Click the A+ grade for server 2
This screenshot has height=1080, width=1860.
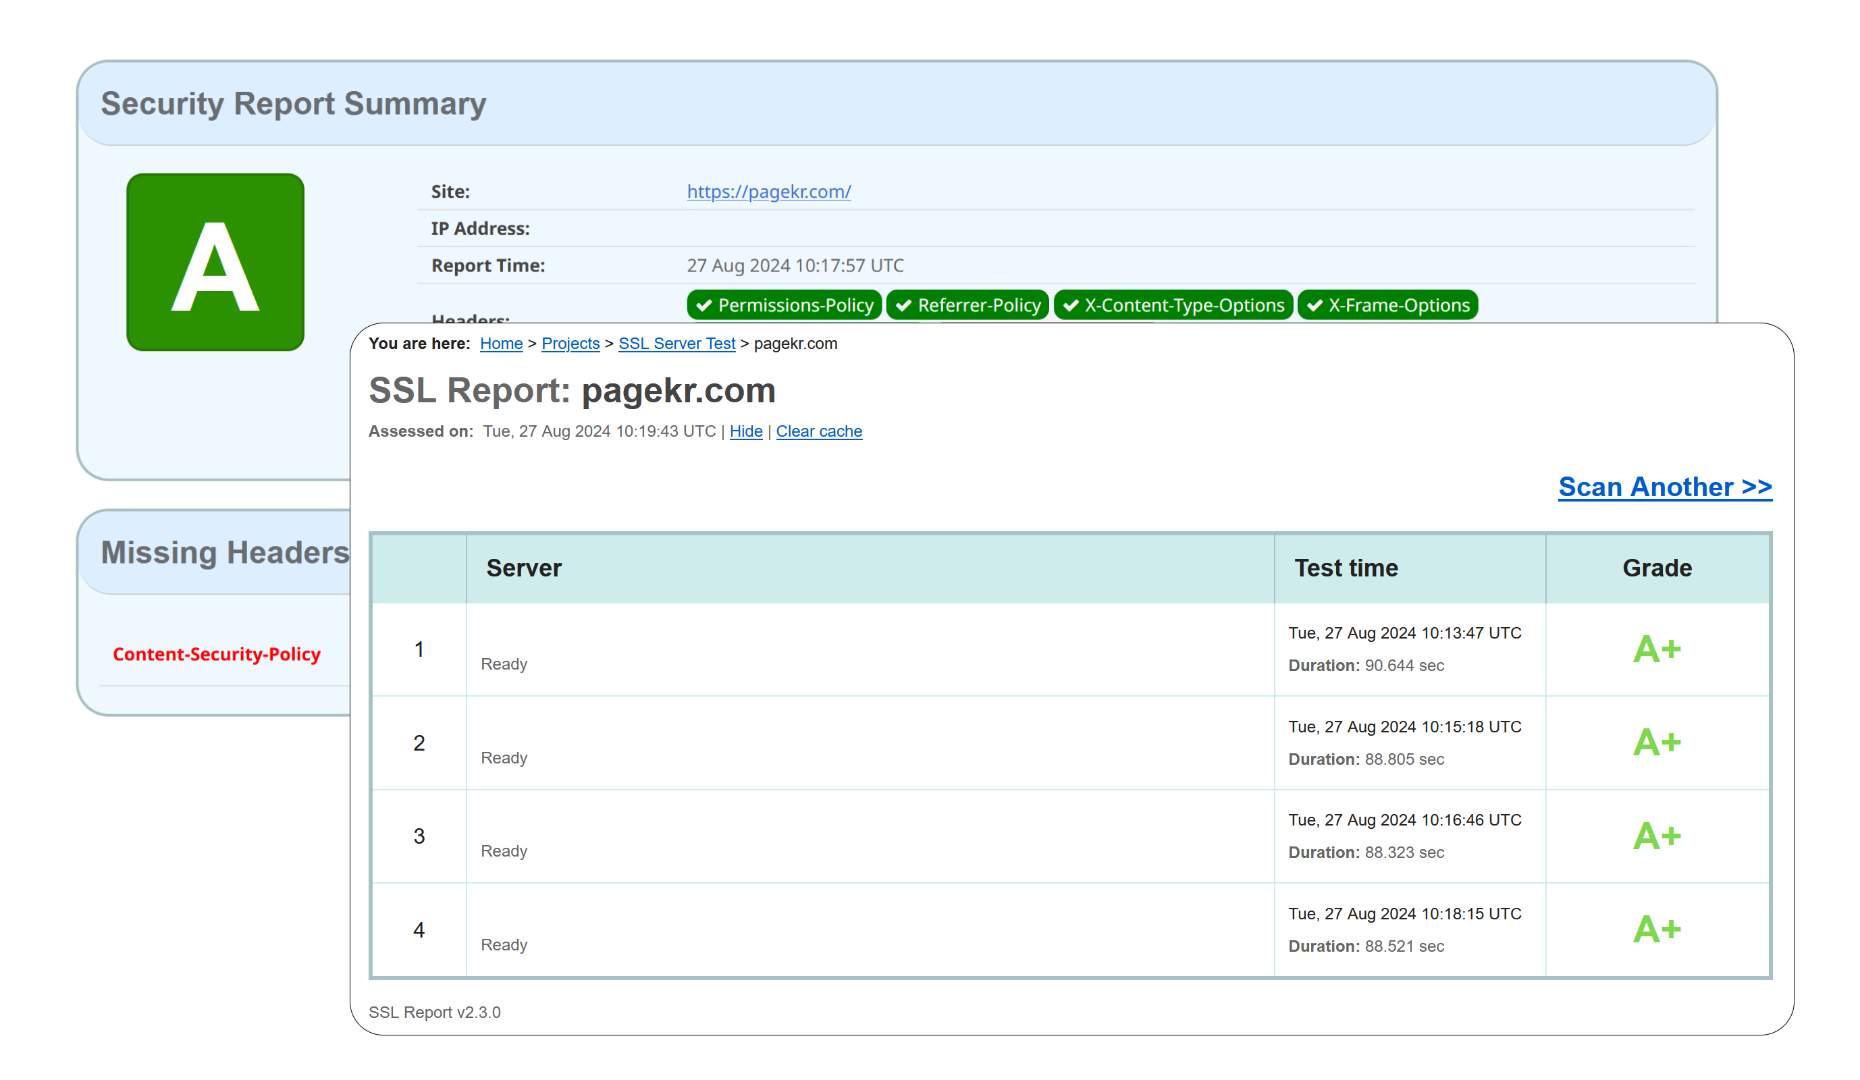1657,742
